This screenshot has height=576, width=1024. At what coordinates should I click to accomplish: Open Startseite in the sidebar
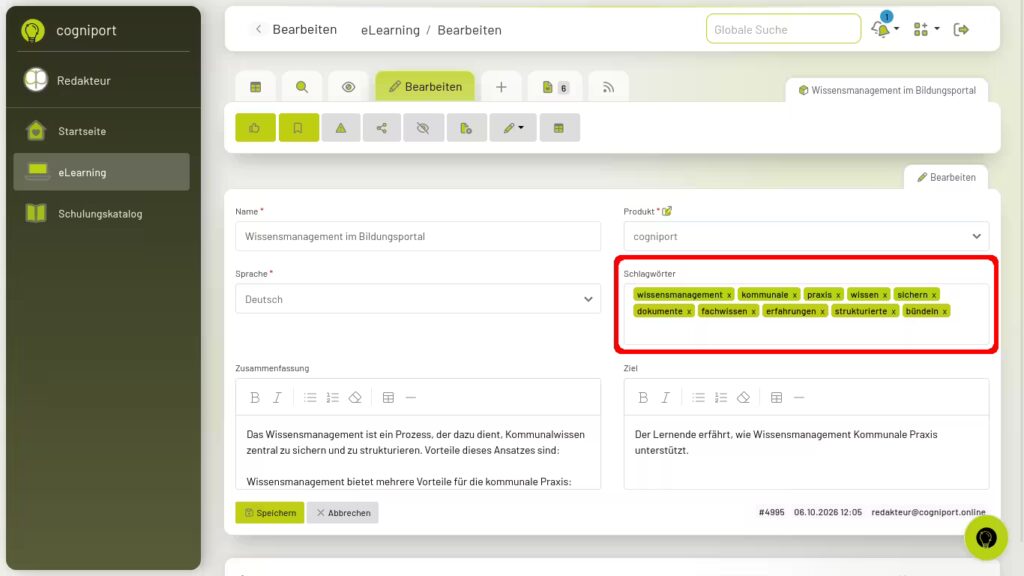(101, 131)
